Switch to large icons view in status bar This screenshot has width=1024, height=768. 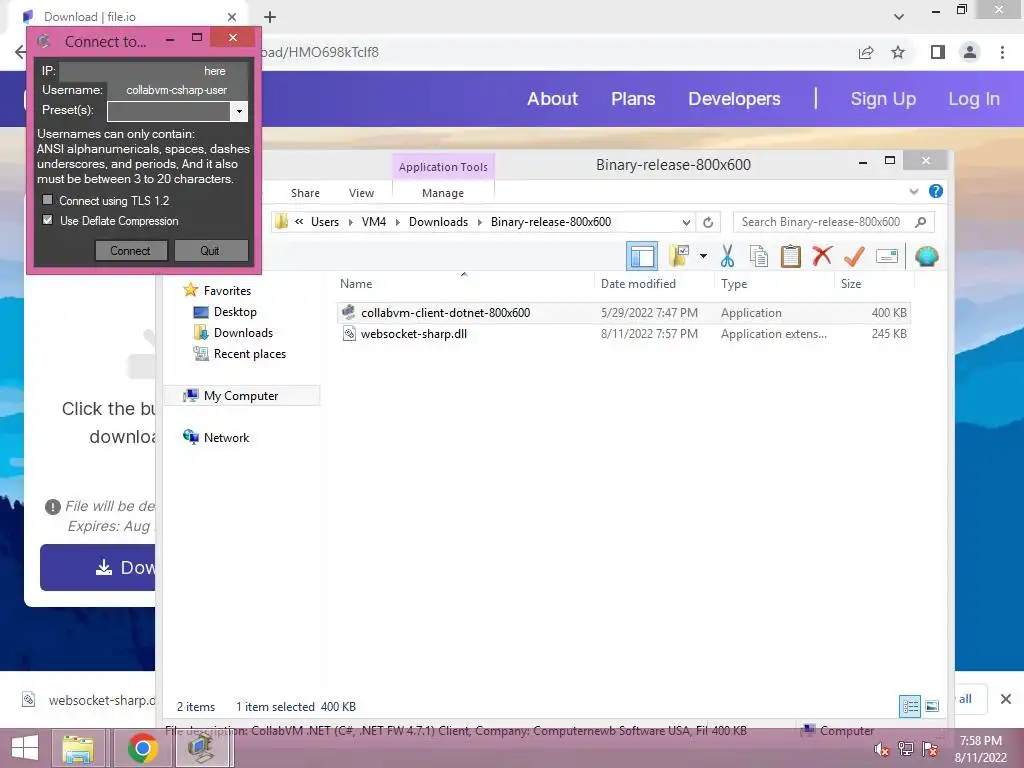pos(932,706)
